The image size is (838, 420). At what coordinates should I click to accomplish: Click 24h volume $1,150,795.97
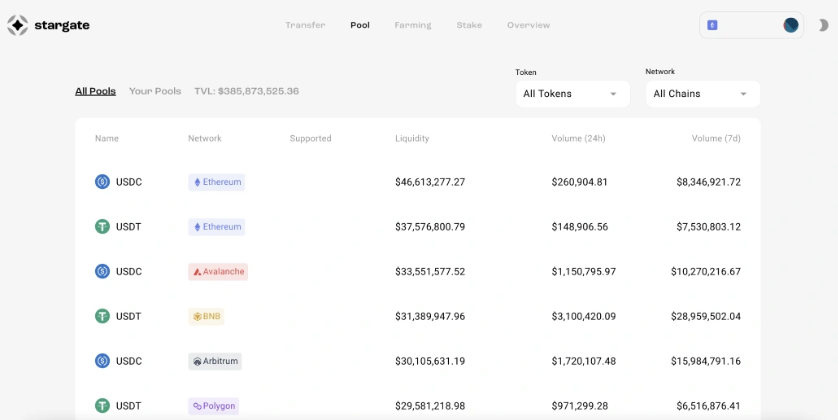click(x=584, y=272)
